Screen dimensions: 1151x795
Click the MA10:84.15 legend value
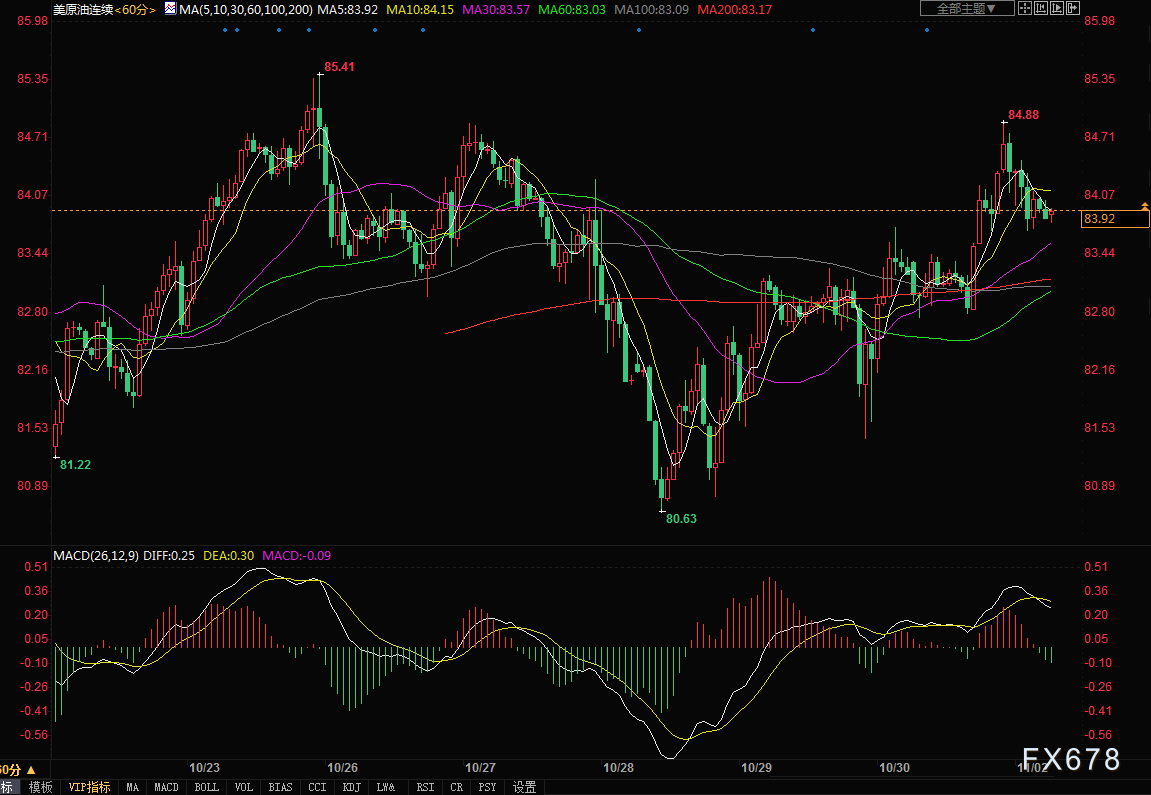[421, 10]
